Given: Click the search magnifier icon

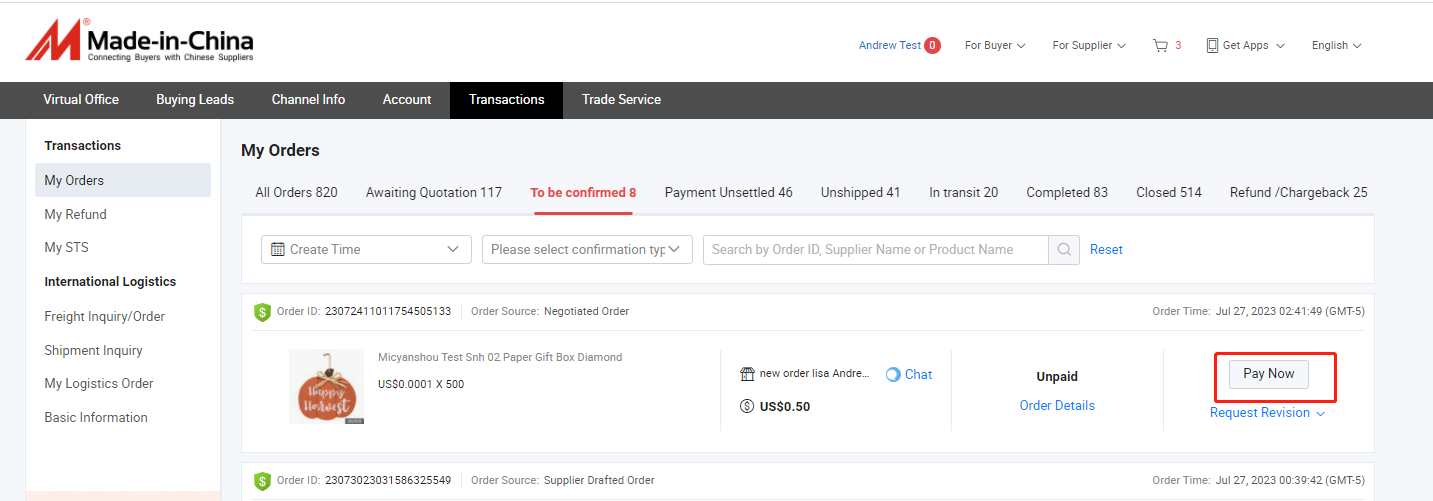Looking at the screenshot, I should (1064, 250).
